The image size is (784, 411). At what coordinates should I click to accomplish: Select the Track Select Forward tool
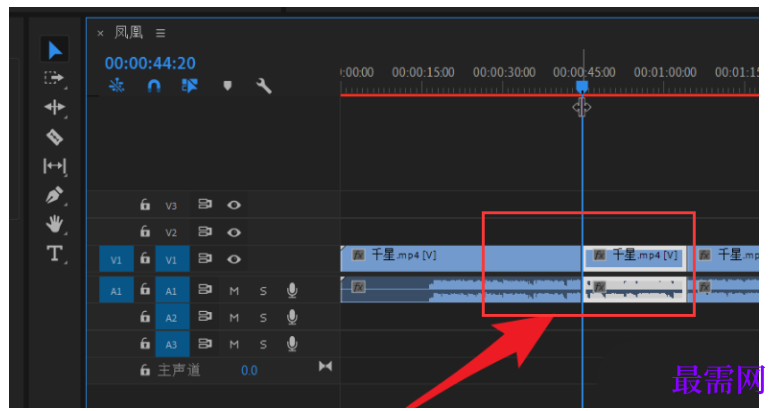pos(54,78)
